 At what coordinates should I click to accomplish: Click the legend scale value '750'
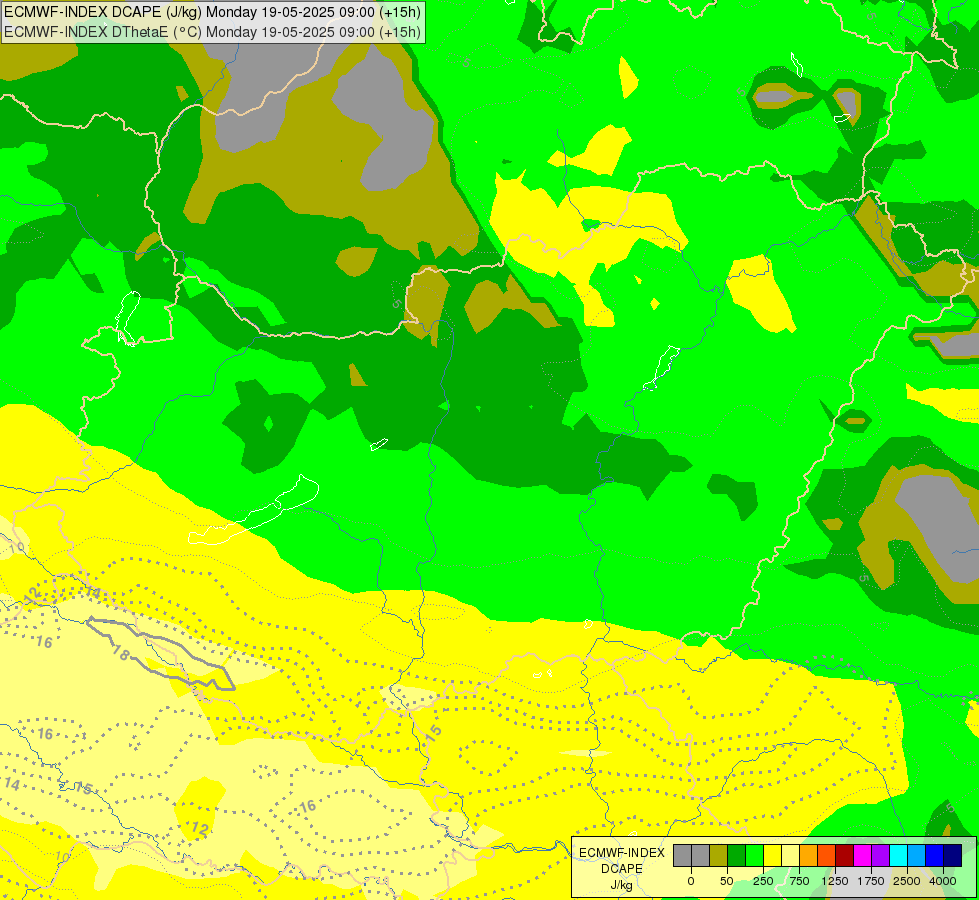pyautogui.click(x=799, y=881)
